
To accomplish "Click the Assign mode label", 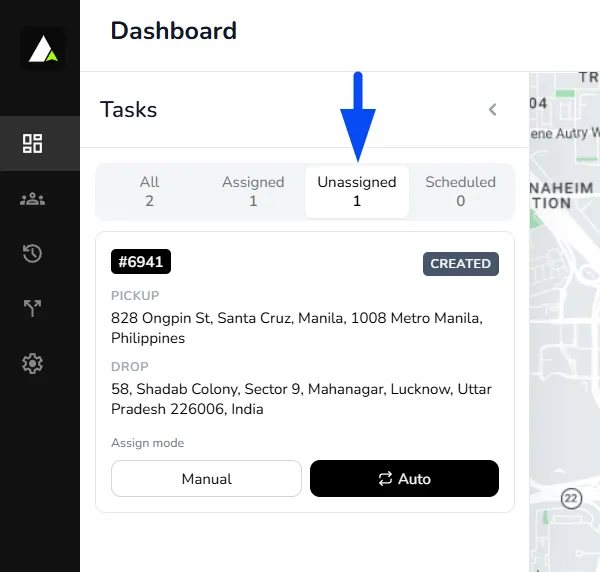I will coord(147,443).
